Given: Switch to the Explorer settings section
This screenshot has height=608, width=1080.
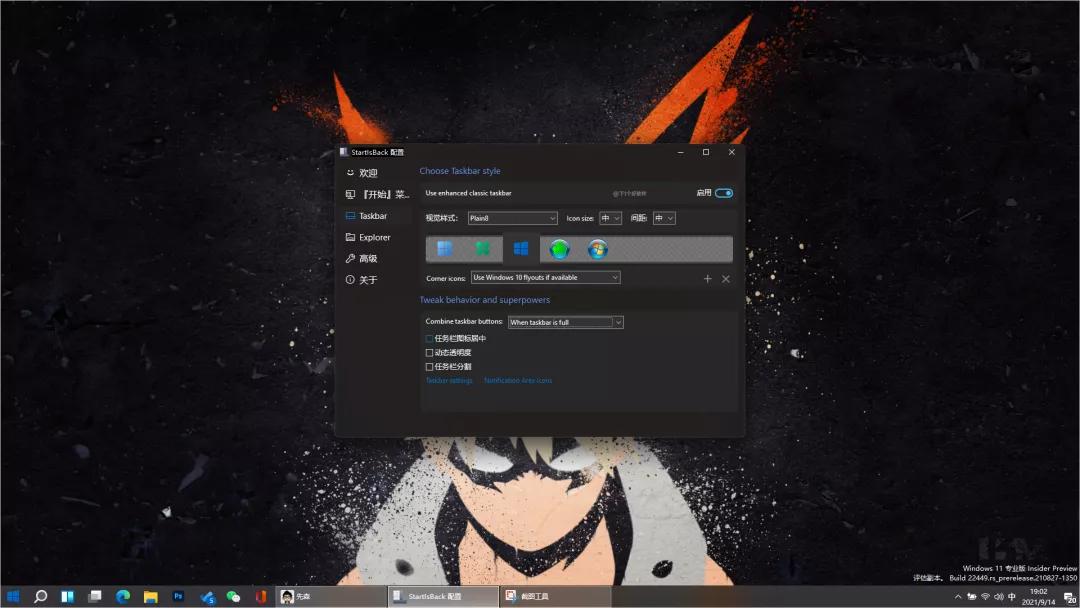Looking at the screenshot, I should tap(373, 237).
